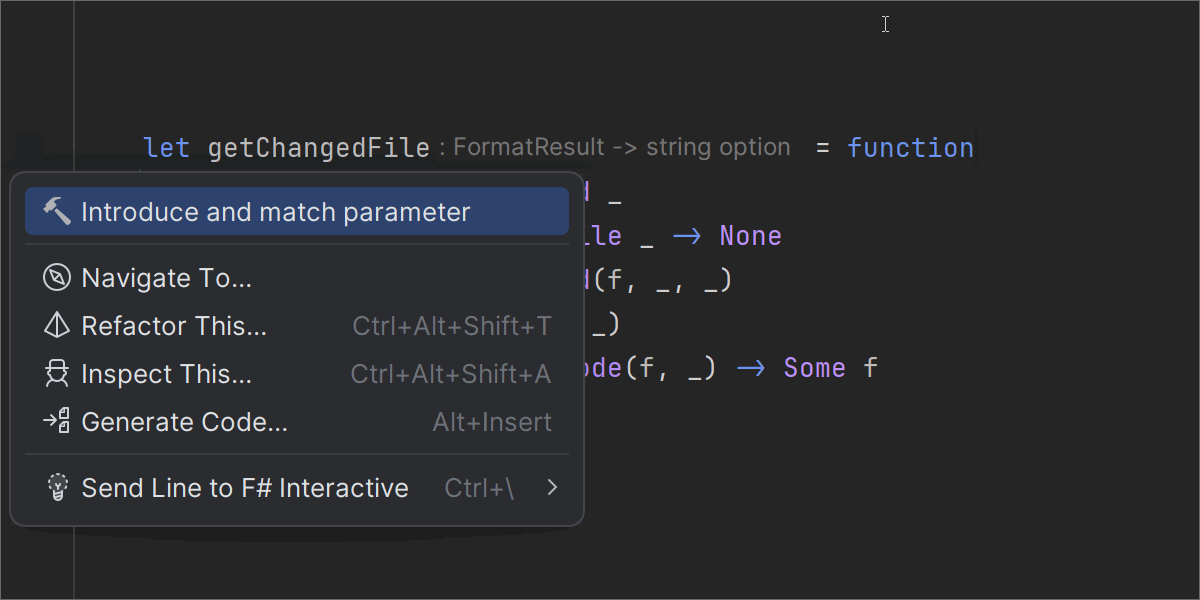Click the Alt+Insert shortcut hint
1200x600 pixels.
pyautogui.click(x=492, y=422)
